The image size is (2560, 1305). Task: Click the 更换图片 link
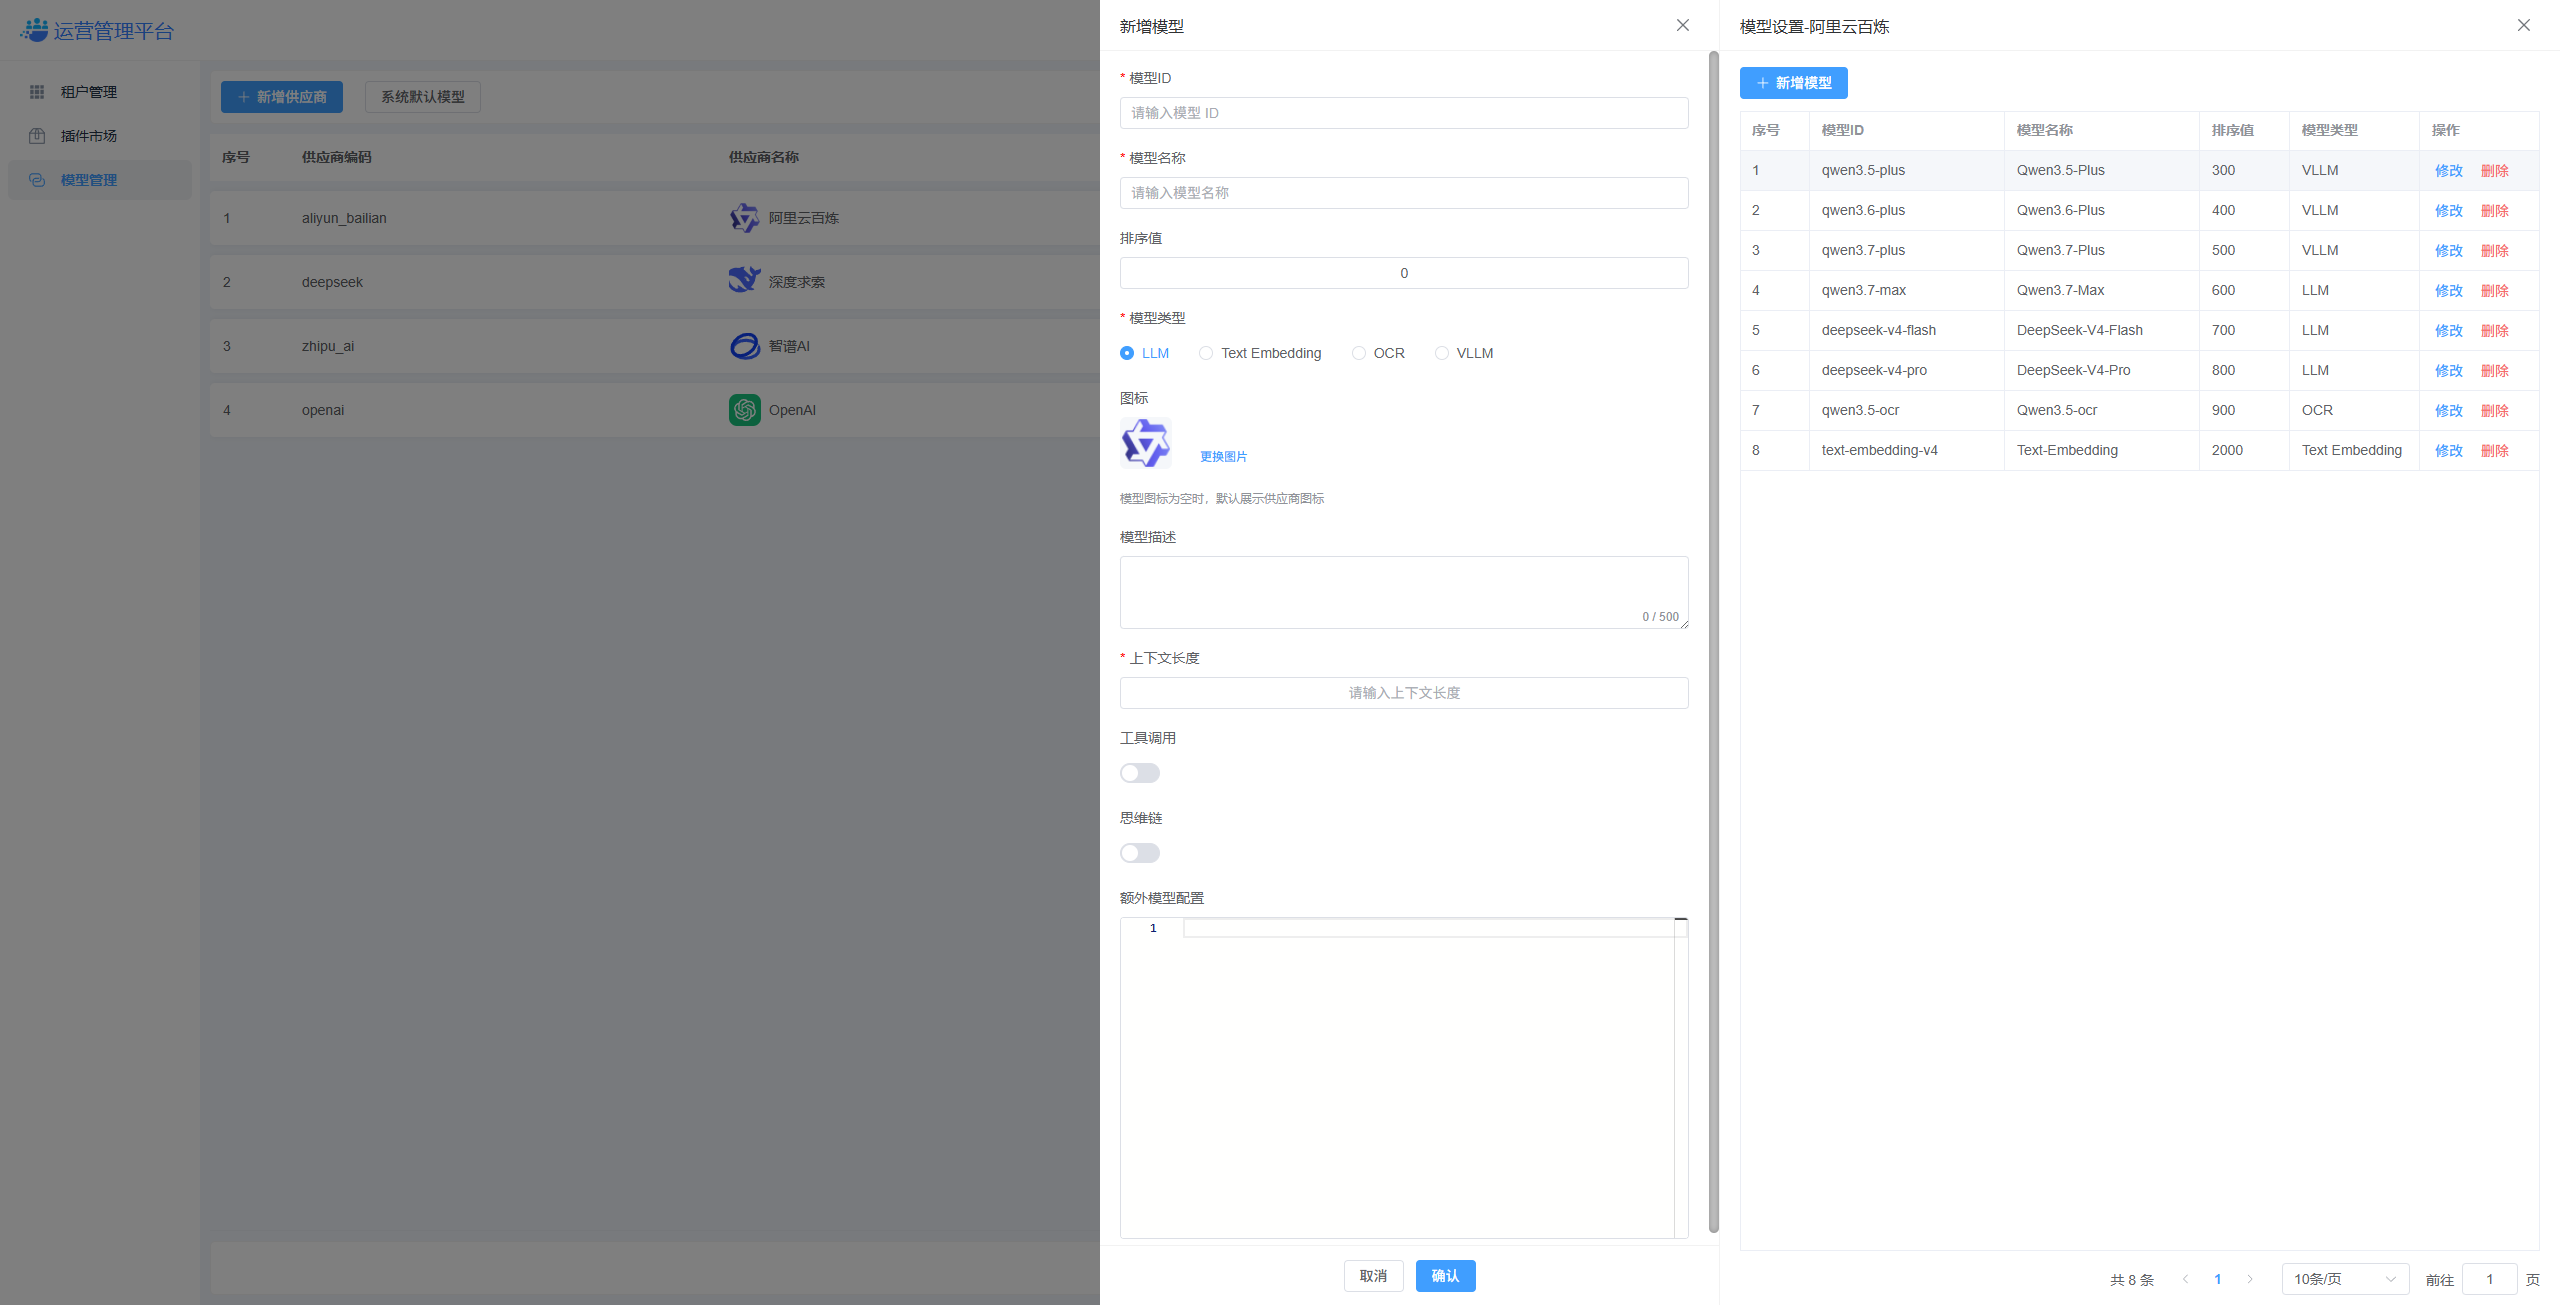[1223, 456]
